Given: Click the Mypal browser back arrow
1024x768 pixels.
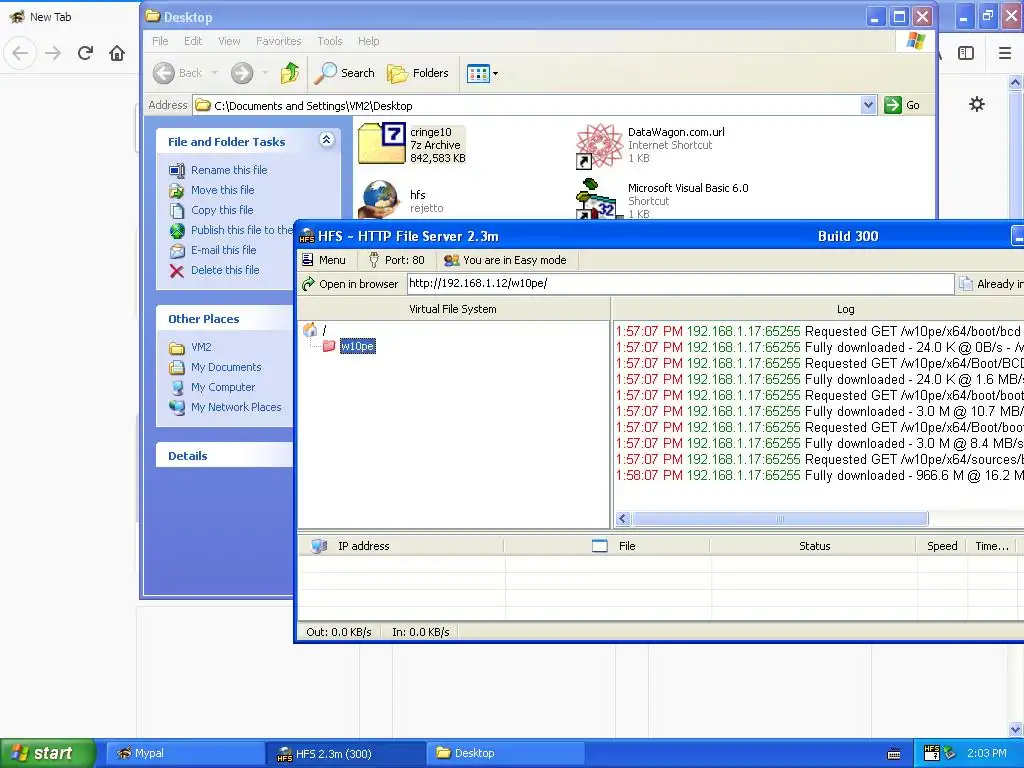Looking at the screenshot, I should click(20, 53).
